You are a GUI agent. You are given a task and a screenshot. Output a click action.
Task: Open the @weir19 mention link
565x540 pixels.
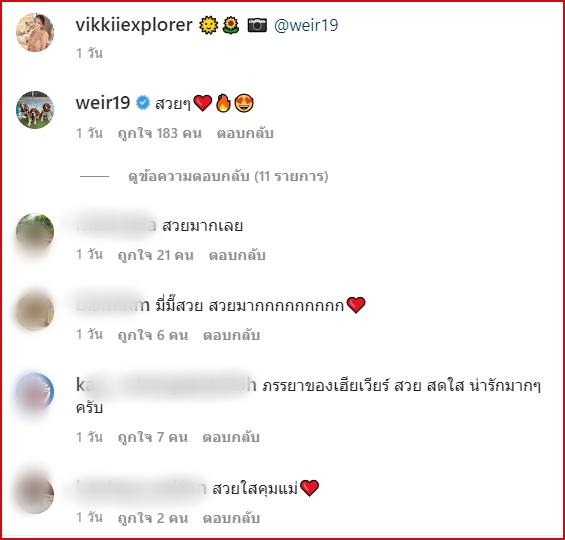coord(306,25)
